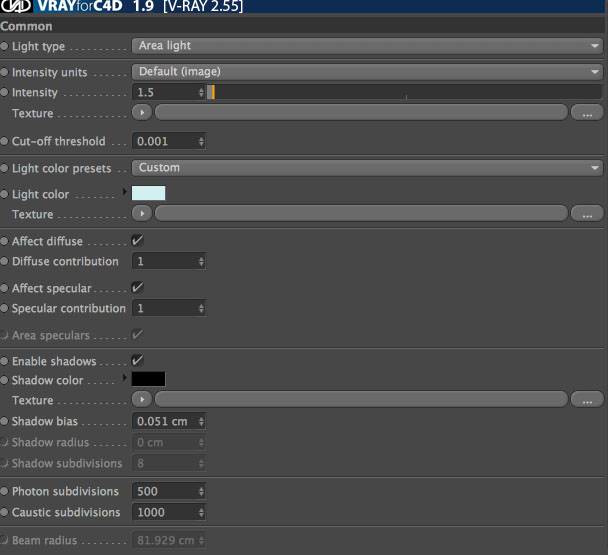This screenshot has height=555, width=608.
Task: Click the Shadow color animation dot
Action: 4,380
